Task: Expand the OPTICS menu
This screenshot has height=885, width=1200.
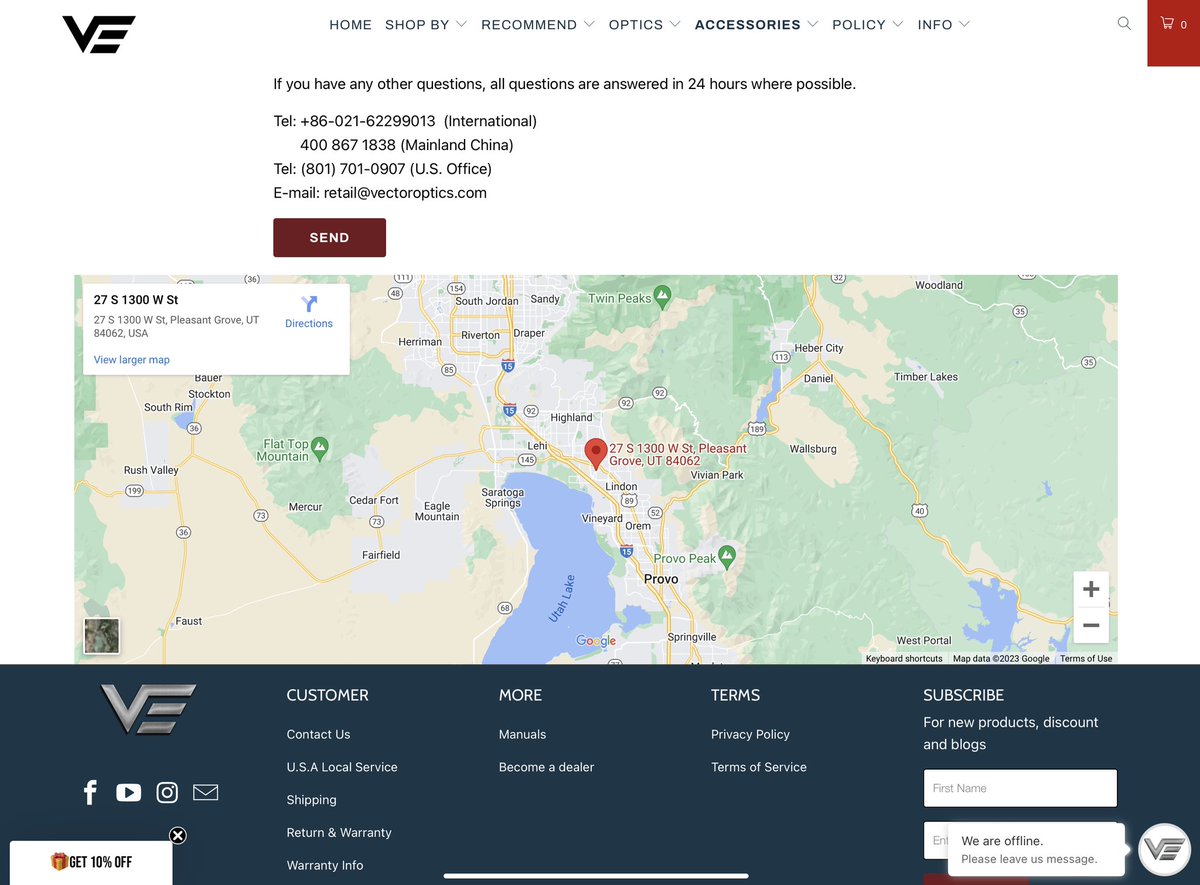Action: [x=645, y=24]
